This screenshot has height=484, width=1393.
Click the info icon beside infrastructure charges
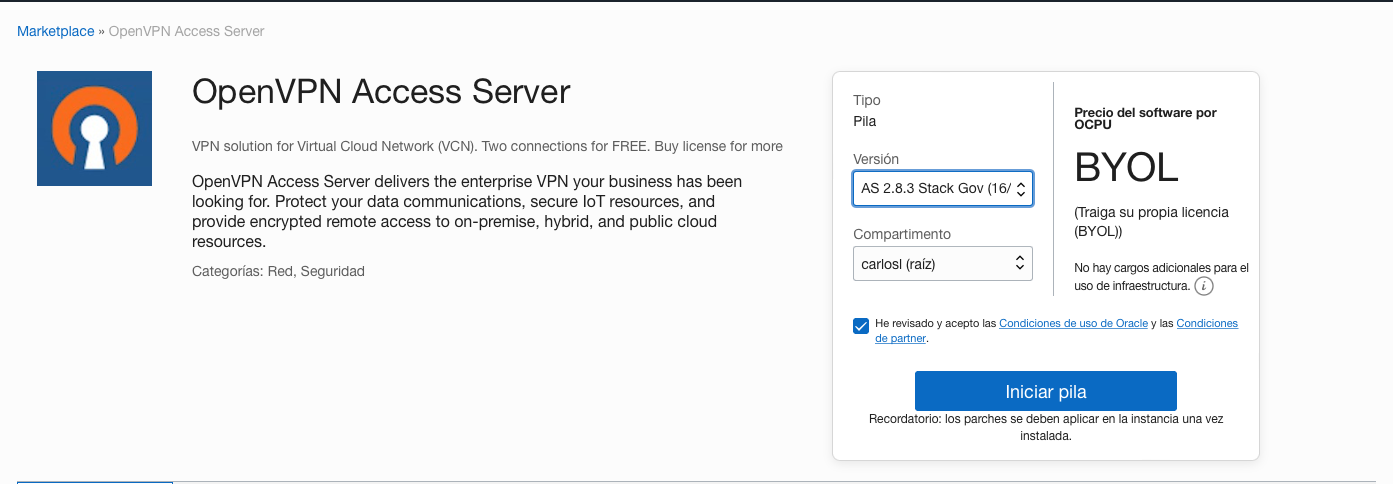[x=1204, y=286]
